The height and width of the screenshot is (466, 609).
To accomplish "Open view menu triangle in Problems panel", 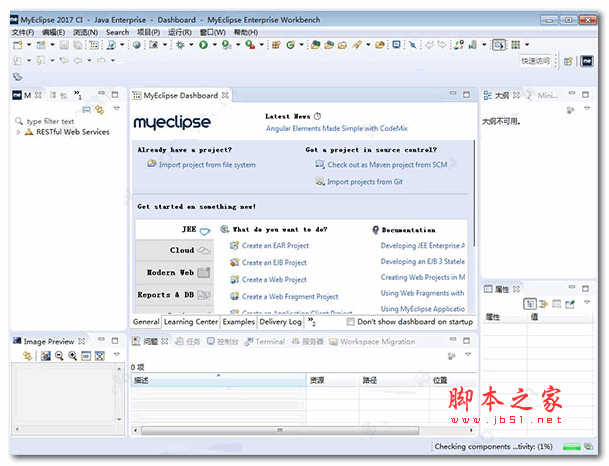I will coord(468,355).
